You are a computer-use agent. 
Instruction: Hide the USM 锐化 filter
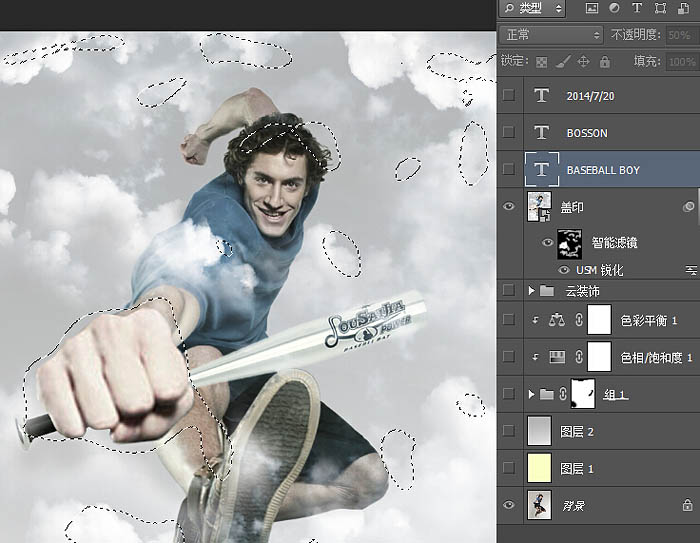[x=564, y=270]
